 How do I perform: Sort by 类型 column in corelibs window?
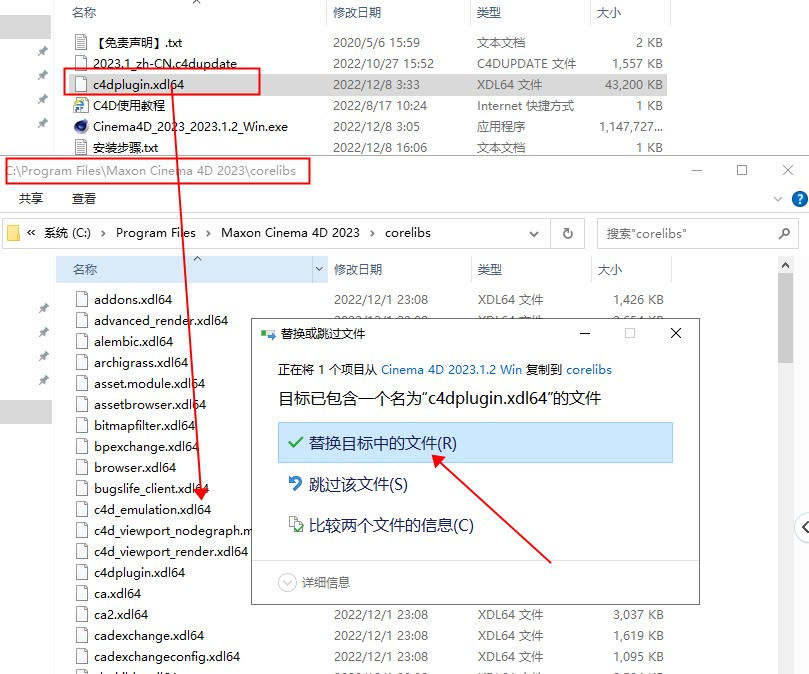(490, 269)
